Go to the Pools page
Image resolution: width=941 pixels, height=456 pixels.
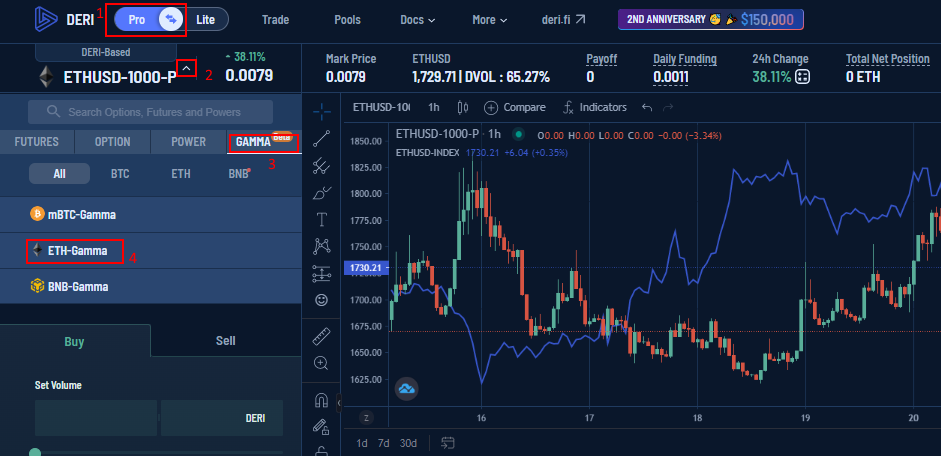click(x=347, y=20)
